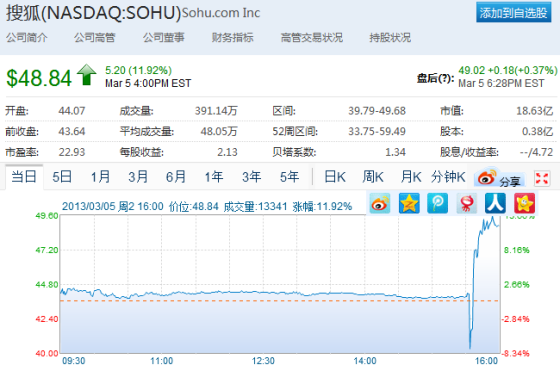Share using the blue Tencent Weibo icon
560x365 pixels.
pyautogui.click(x=438, y=203)
